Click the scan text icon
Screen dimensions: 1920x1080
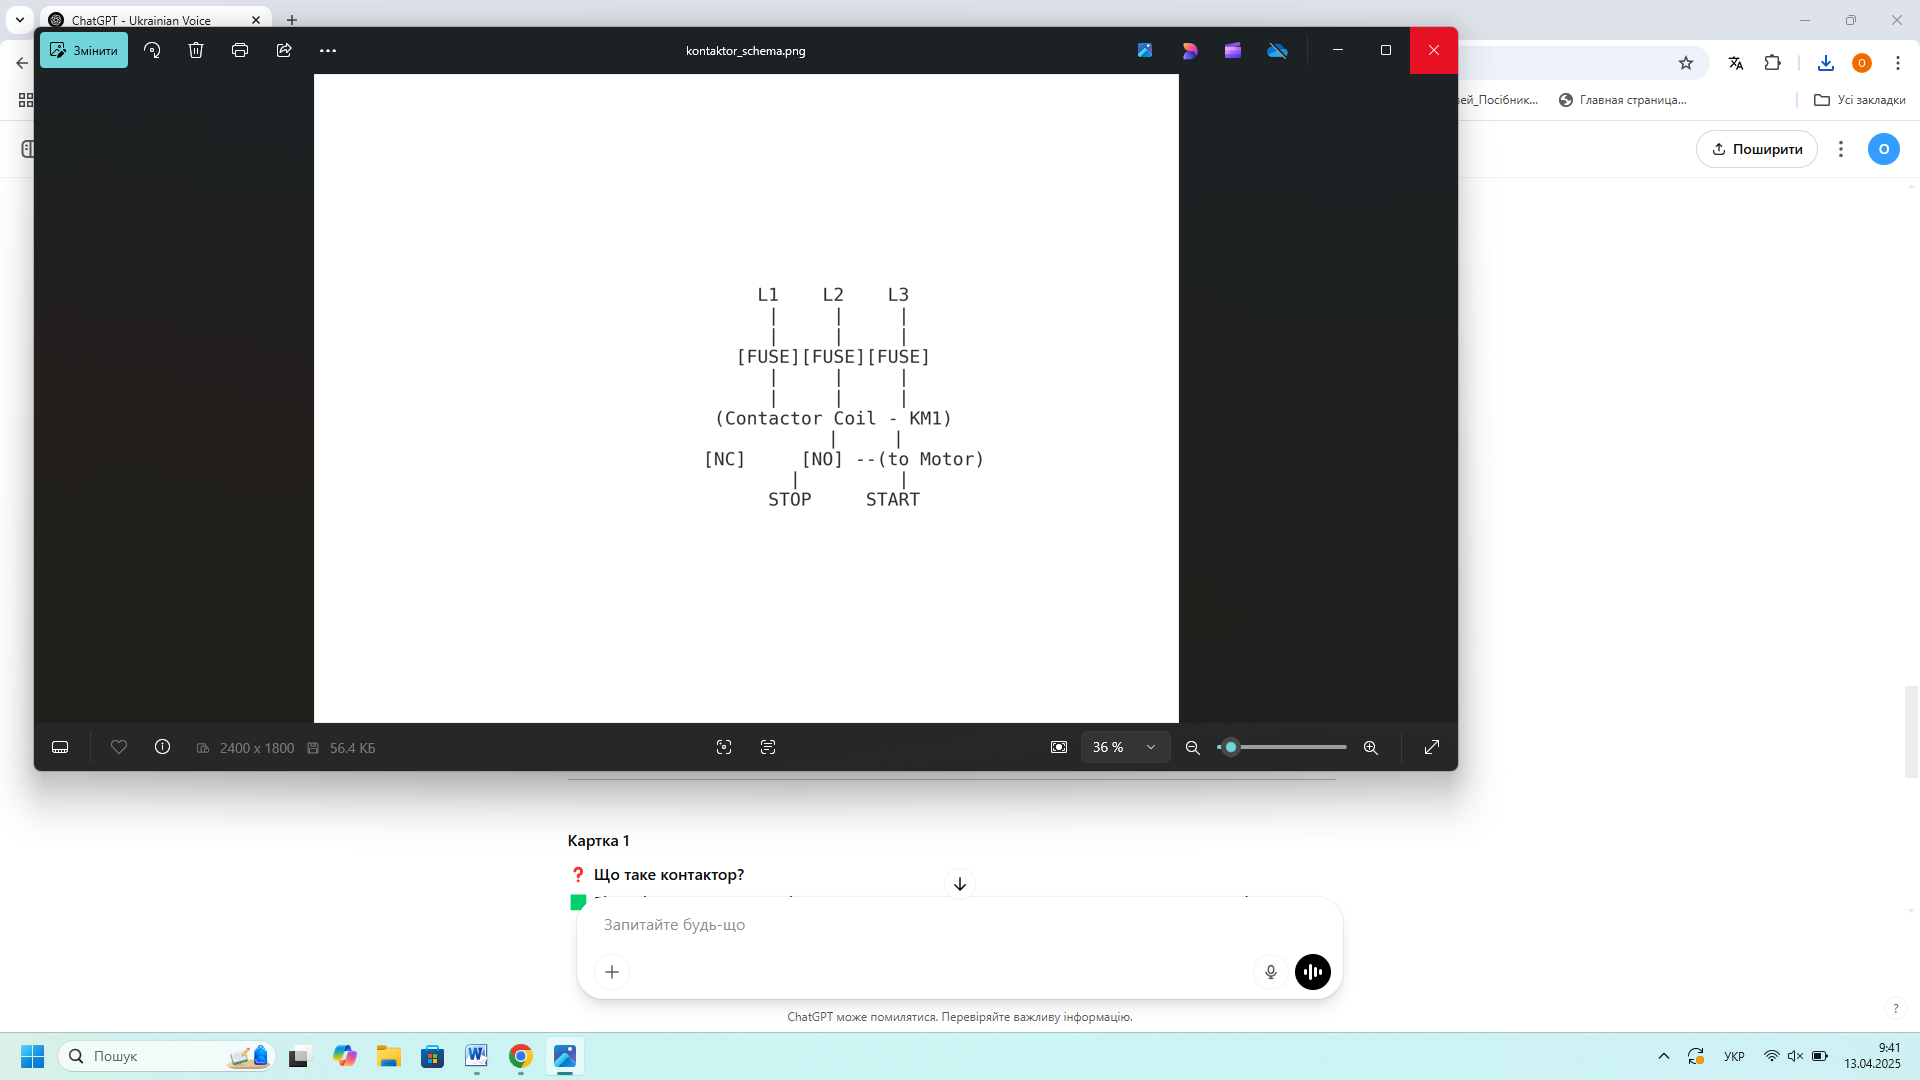pos(768,747)
